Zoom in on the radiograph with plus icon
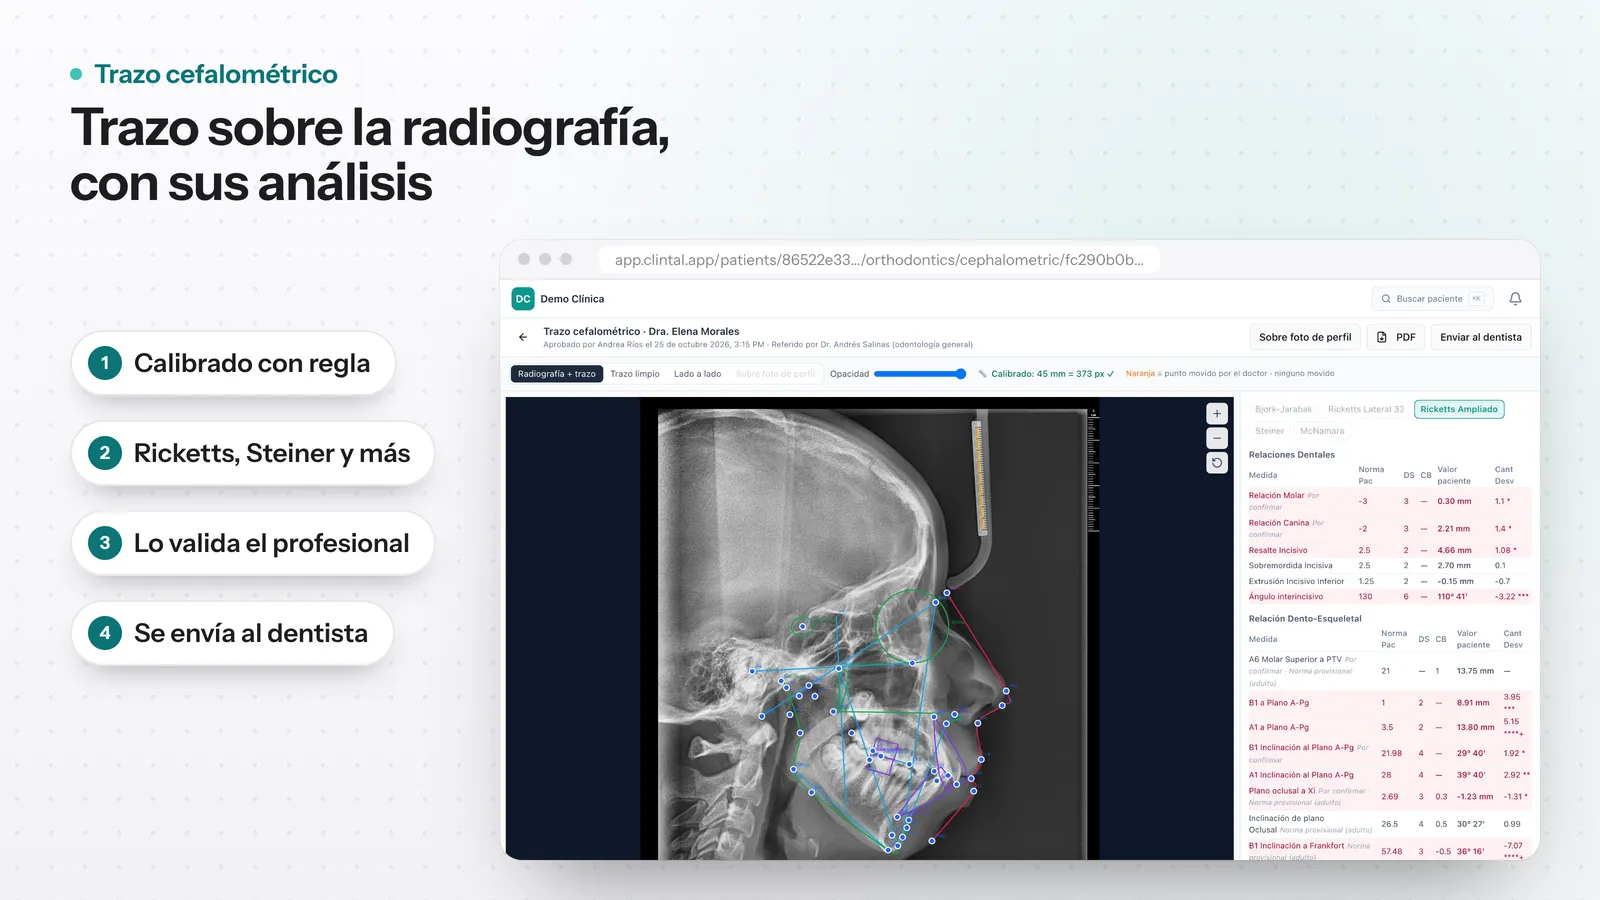The image size is (1600, 900). [1217, 414]
